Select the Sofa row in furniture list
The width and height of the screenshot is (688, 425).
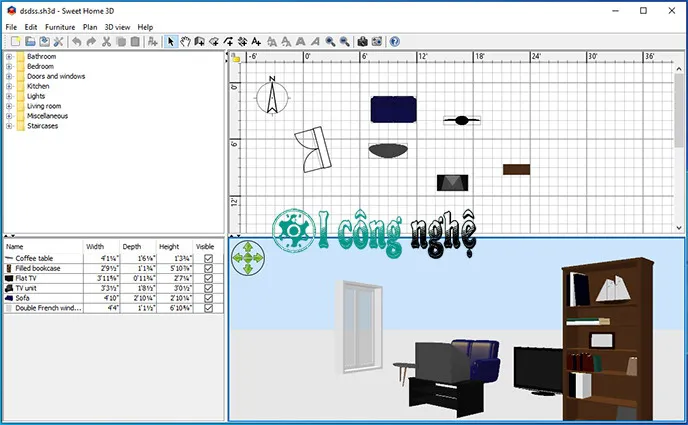pos(114,298)
